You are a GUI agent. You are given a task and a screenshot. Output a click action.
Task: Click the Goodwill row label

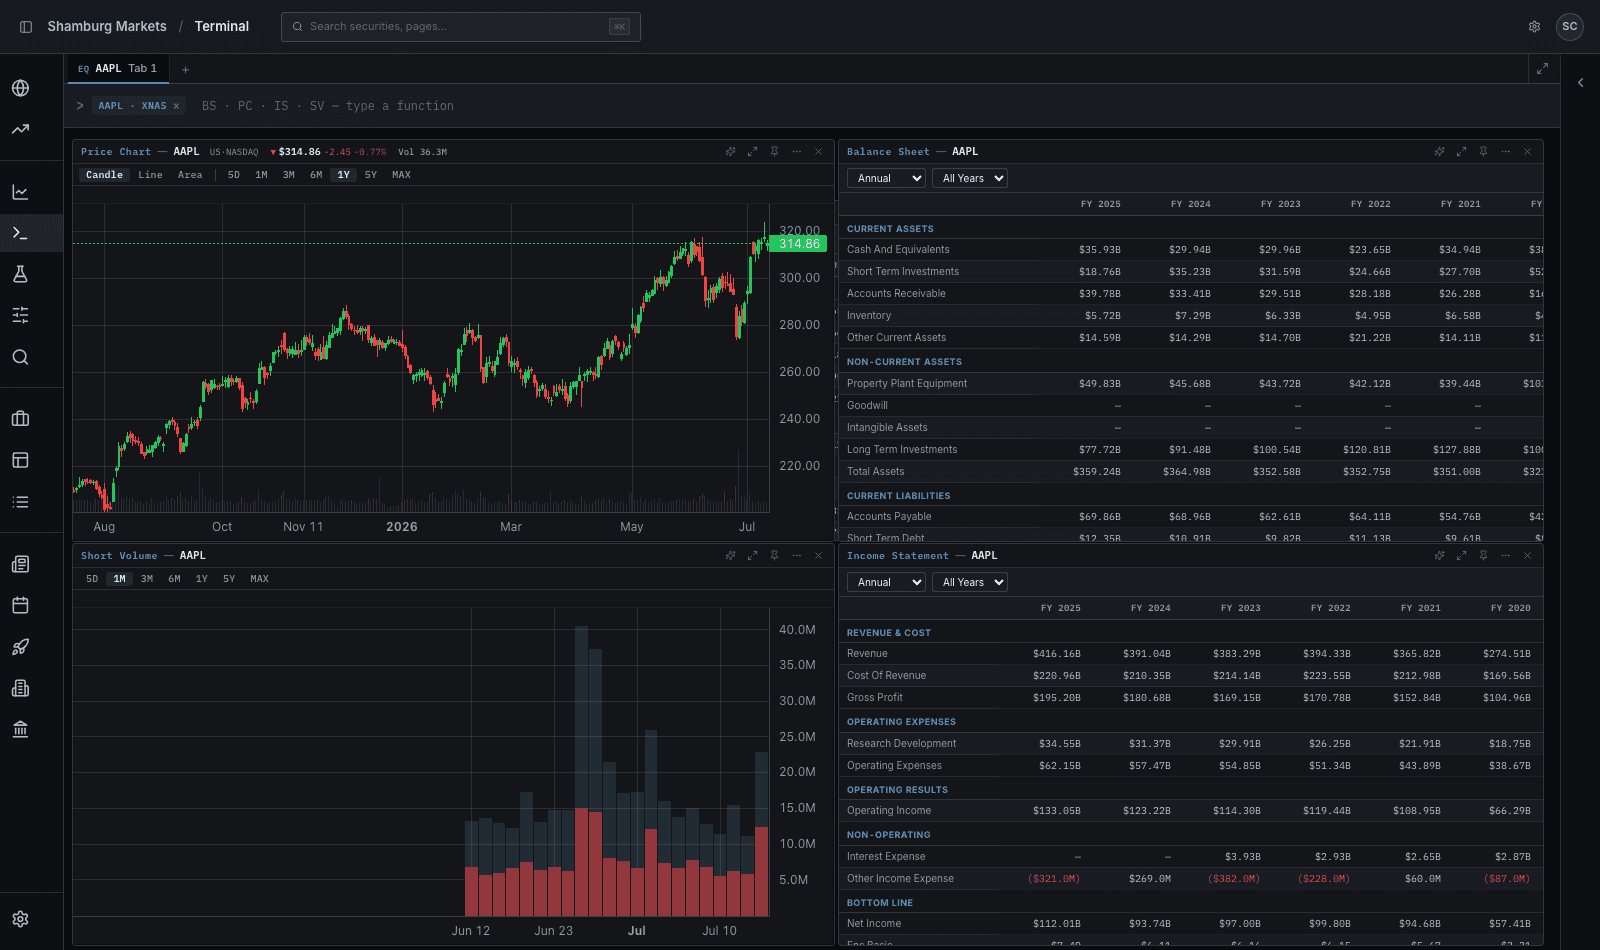pos(867,406)
